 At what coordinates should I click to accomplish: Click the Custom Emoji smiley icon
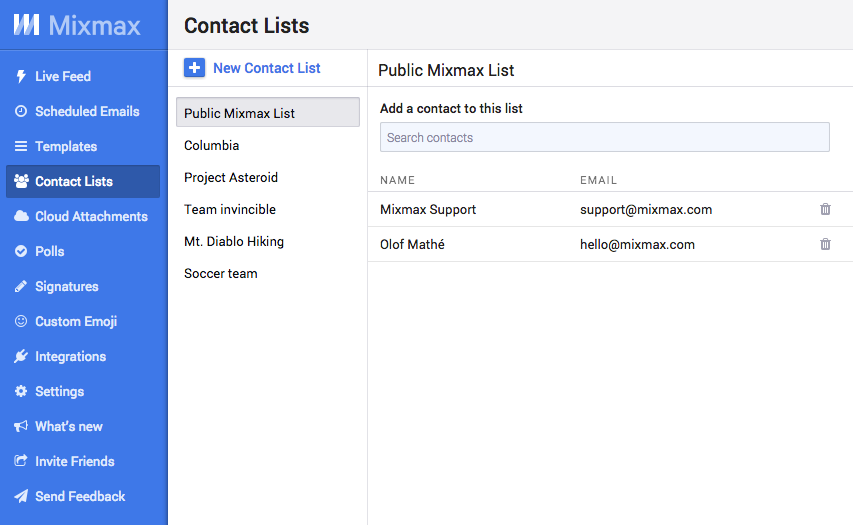tap(21, 321)
